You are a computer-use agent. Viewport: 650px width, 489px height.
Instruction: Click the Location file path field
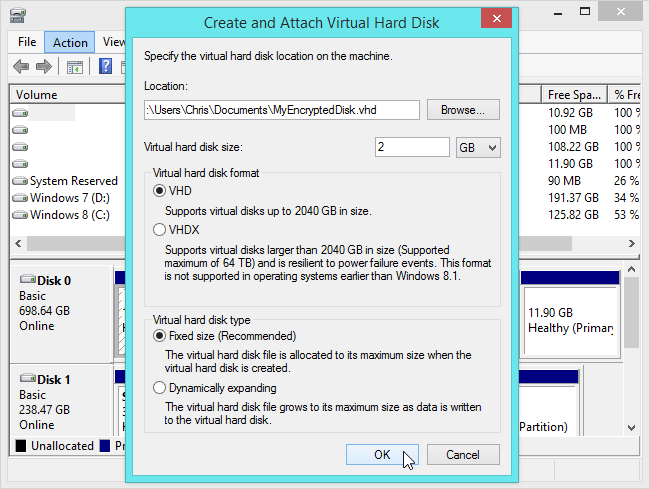pos(281,109)
